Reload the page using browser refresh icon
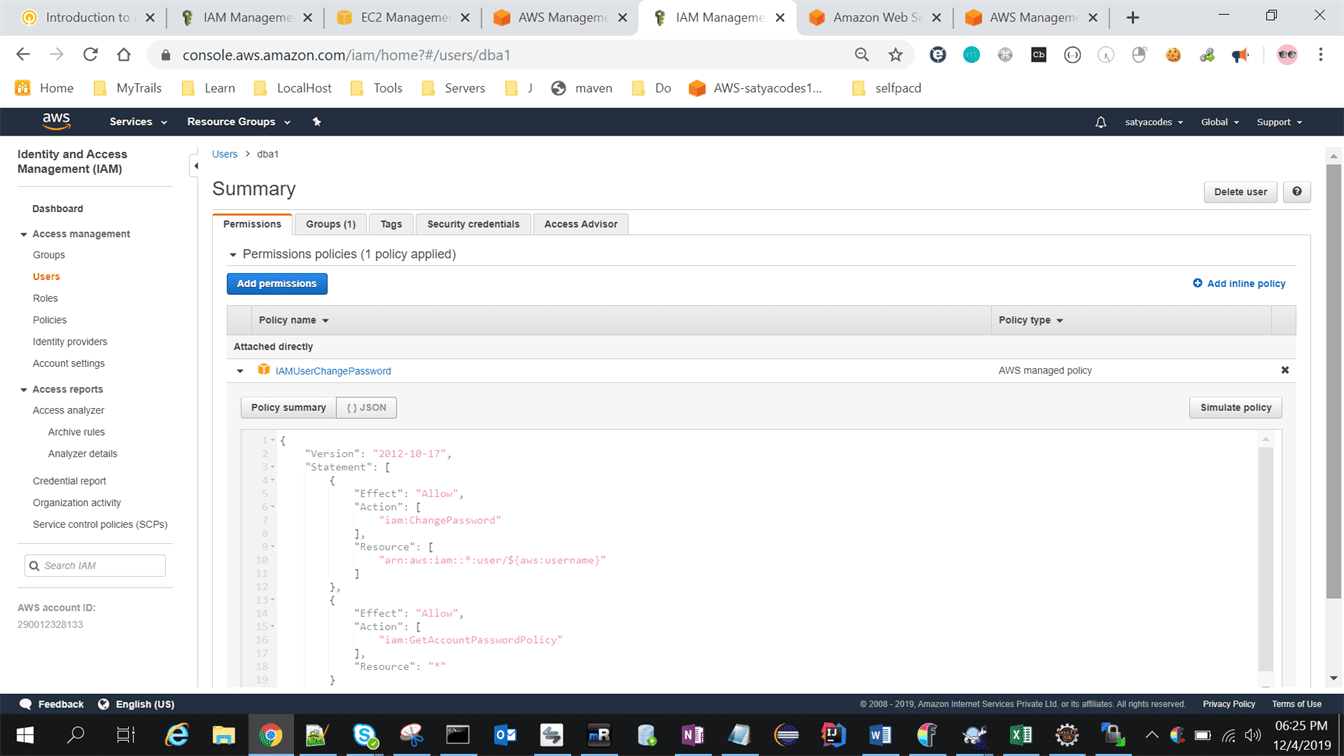 [x=90, y=55]
